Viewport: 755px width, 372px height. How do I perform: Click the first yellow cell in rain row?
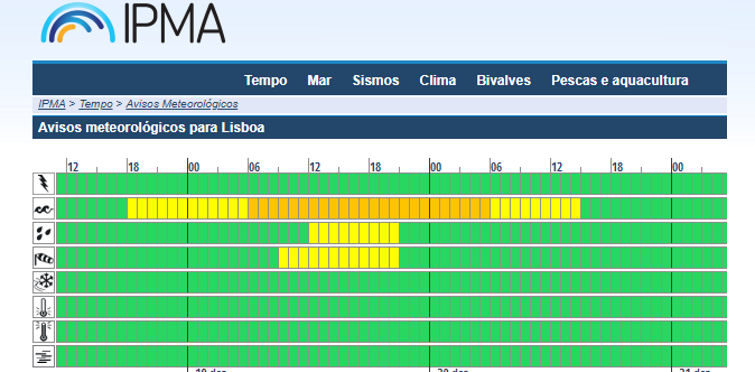[313, 233]
